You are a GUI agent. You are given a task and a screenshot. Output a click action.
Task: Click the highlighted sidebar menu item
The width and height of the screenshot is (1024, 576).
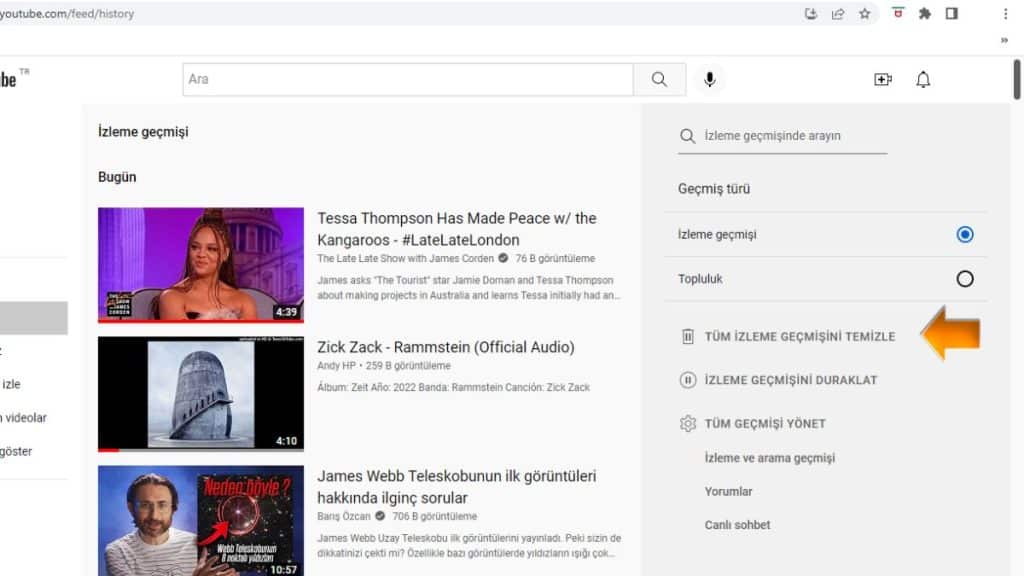[x=33, y=318]
